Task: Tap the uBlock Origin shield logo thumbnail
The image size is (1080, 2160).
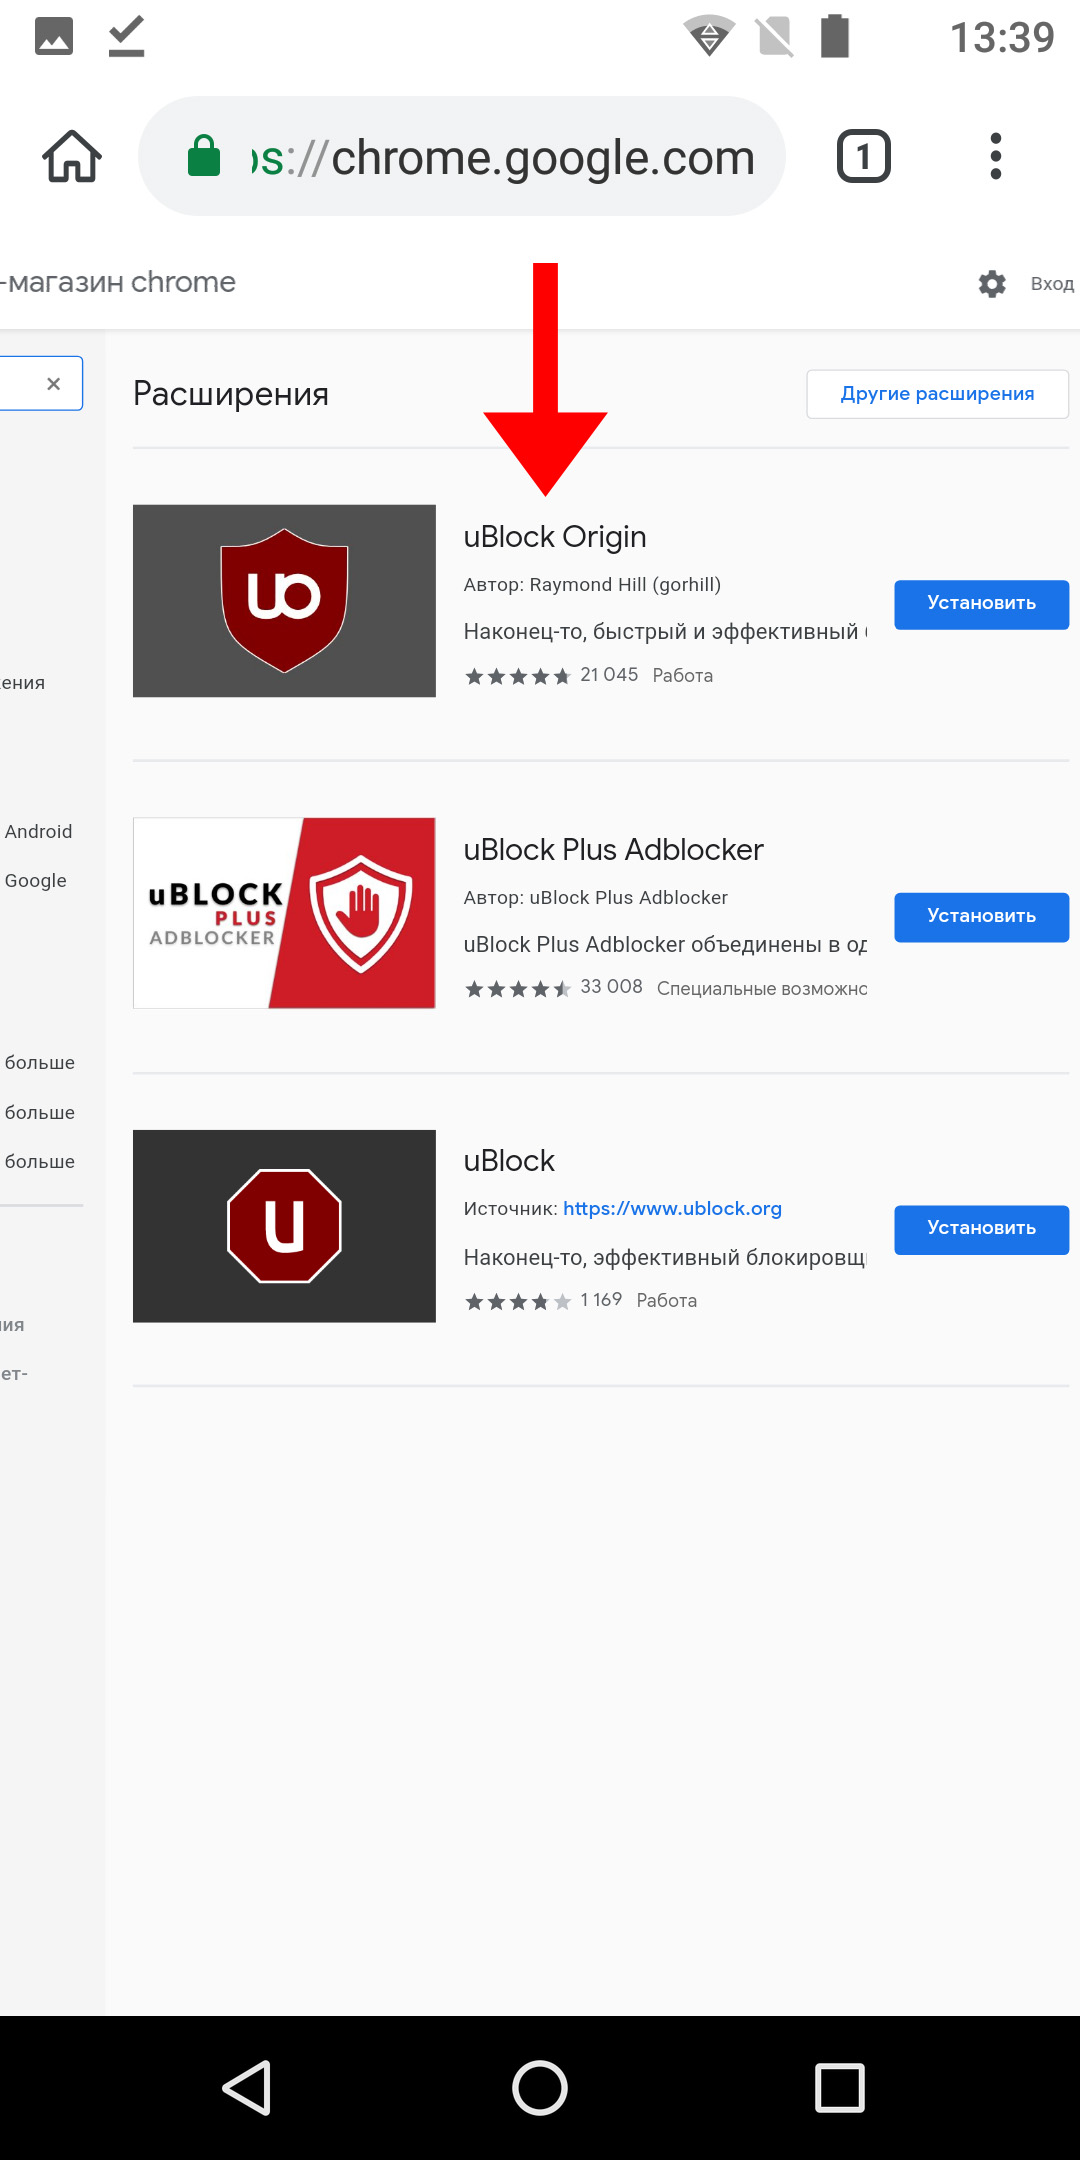Action: 284,601
